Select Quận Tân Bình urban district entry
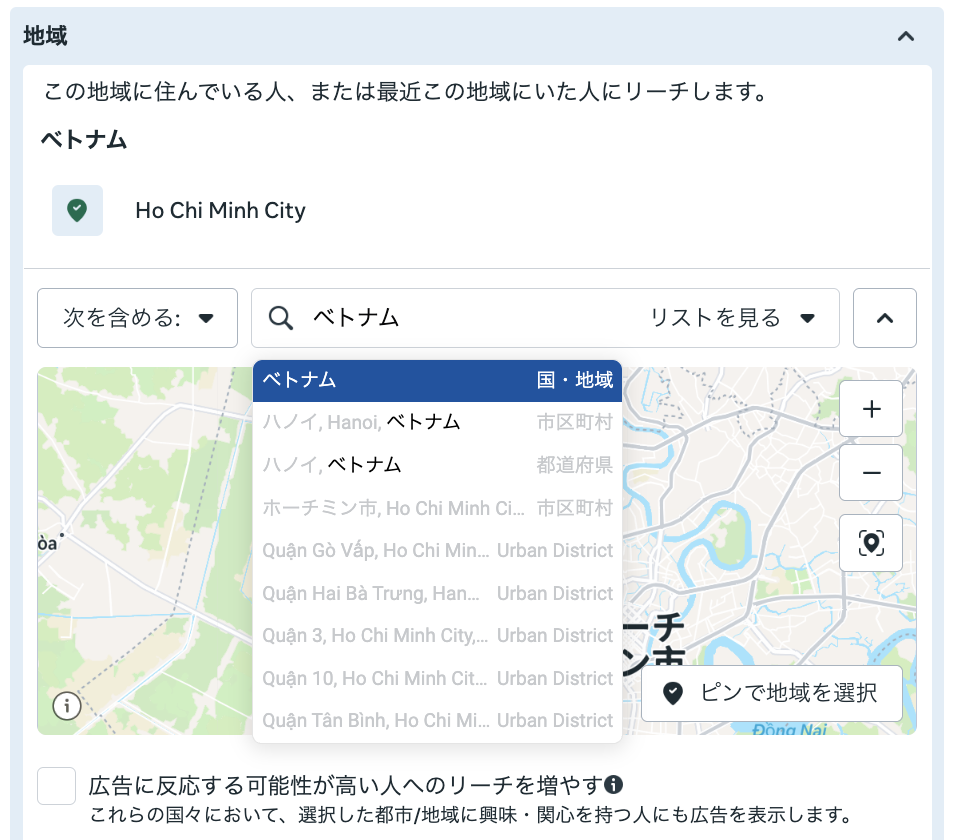The height and width of the screenshot is (840, 955). click(437, 720)
